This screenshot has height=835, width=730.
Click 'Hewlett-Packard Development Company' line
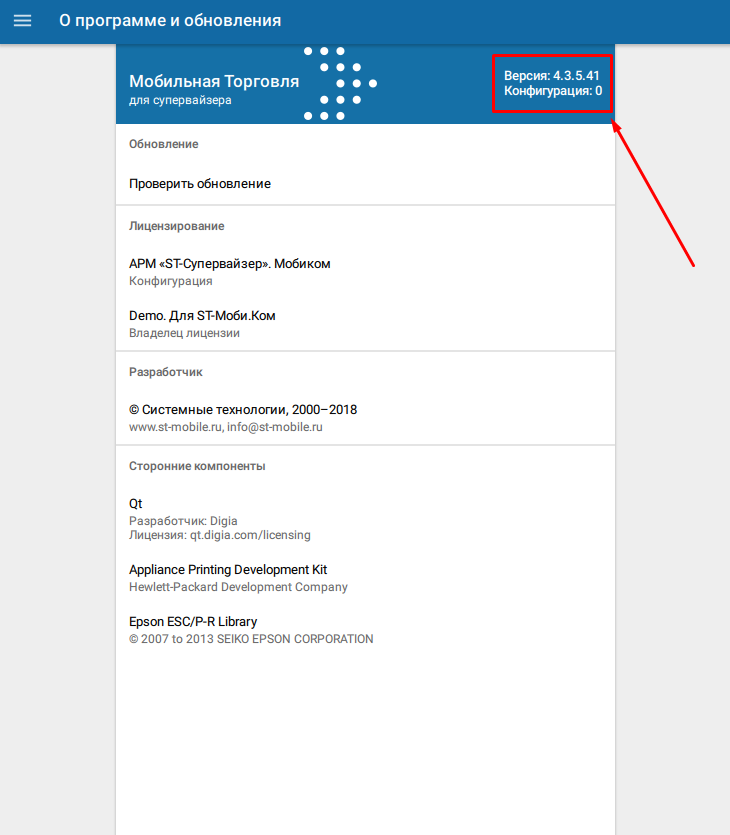[x=238, y=587]
